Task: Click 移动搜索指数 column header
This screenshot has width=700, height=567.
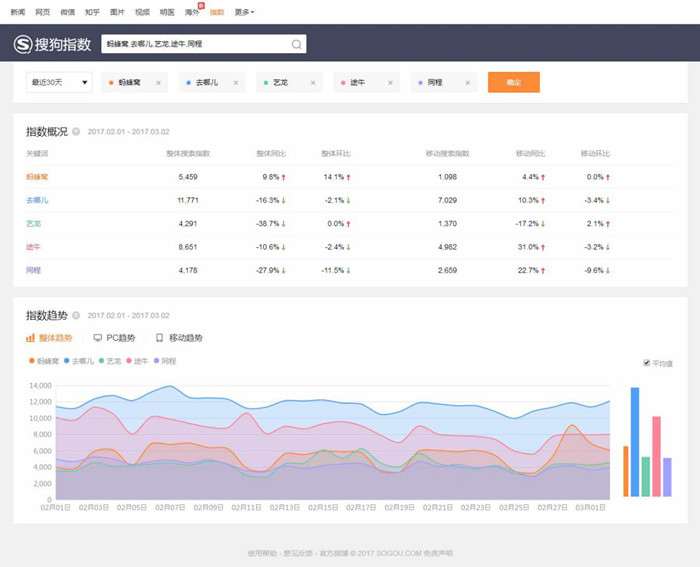Action: [x=447, y=154]
